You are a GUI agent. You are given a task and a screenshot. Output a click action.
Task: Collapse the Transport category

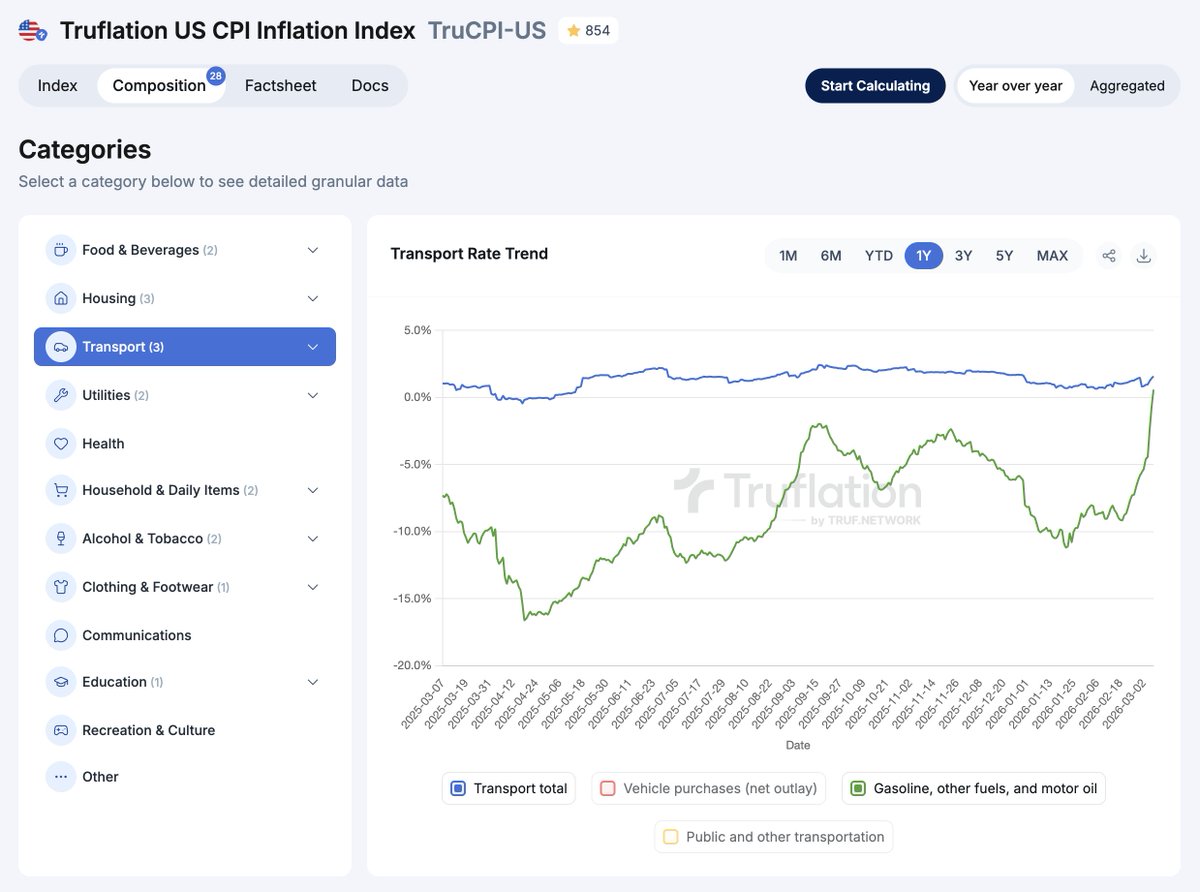pyautogui.click(x=312, y=346)
